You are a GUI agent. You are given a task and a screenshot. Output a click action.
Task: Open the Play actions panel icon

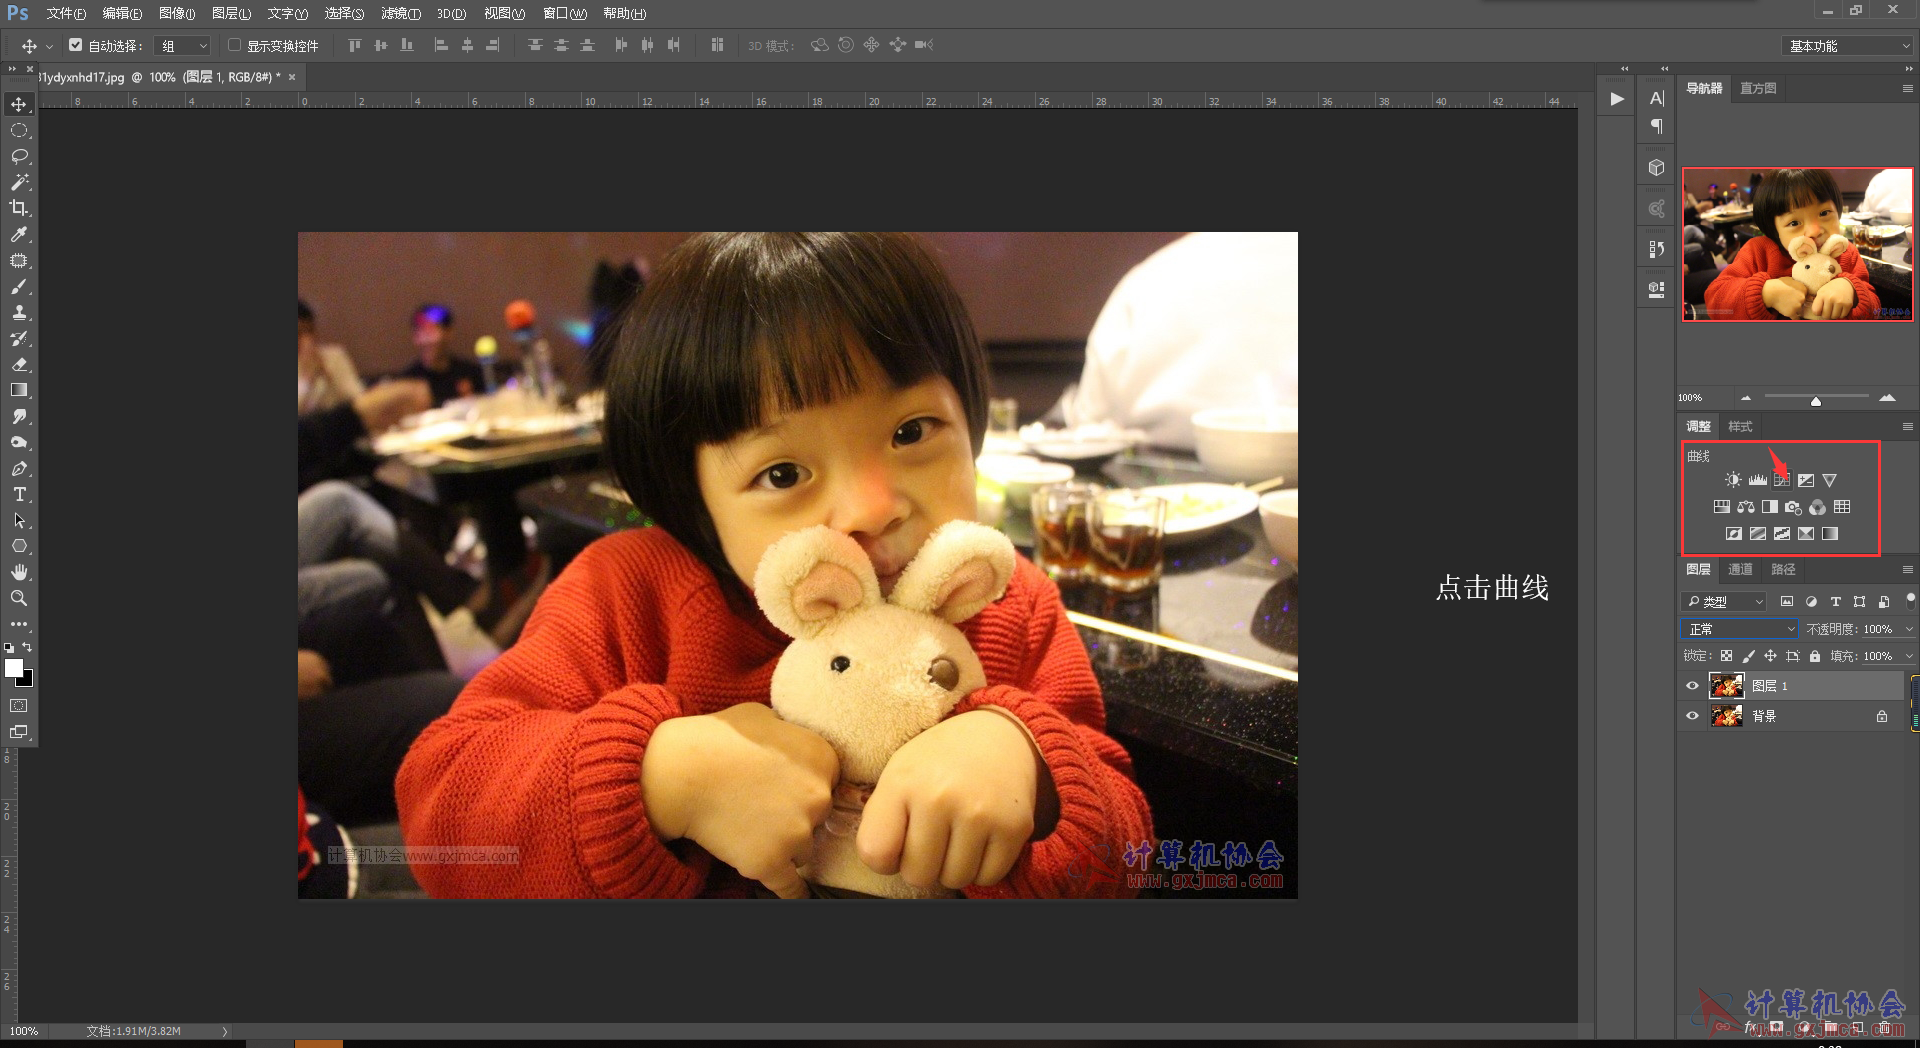(x=1617, y=99)
